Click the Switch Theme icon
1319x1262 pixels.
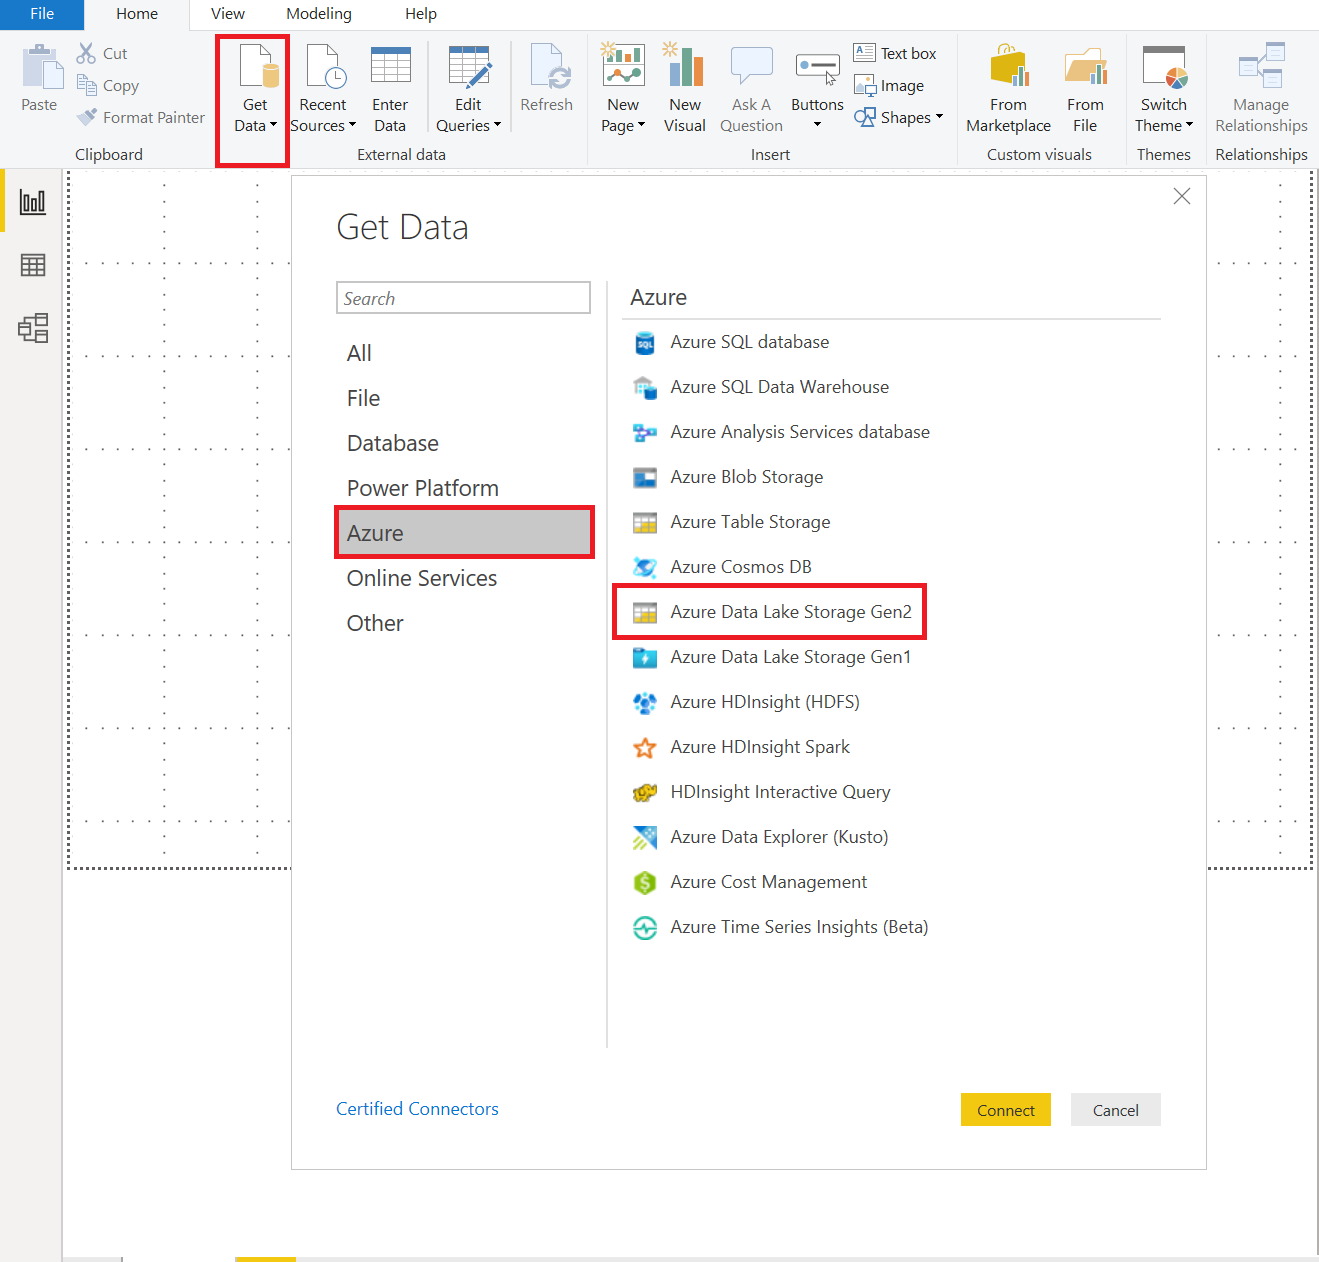pyautogui.click(x=1164, y=68)
